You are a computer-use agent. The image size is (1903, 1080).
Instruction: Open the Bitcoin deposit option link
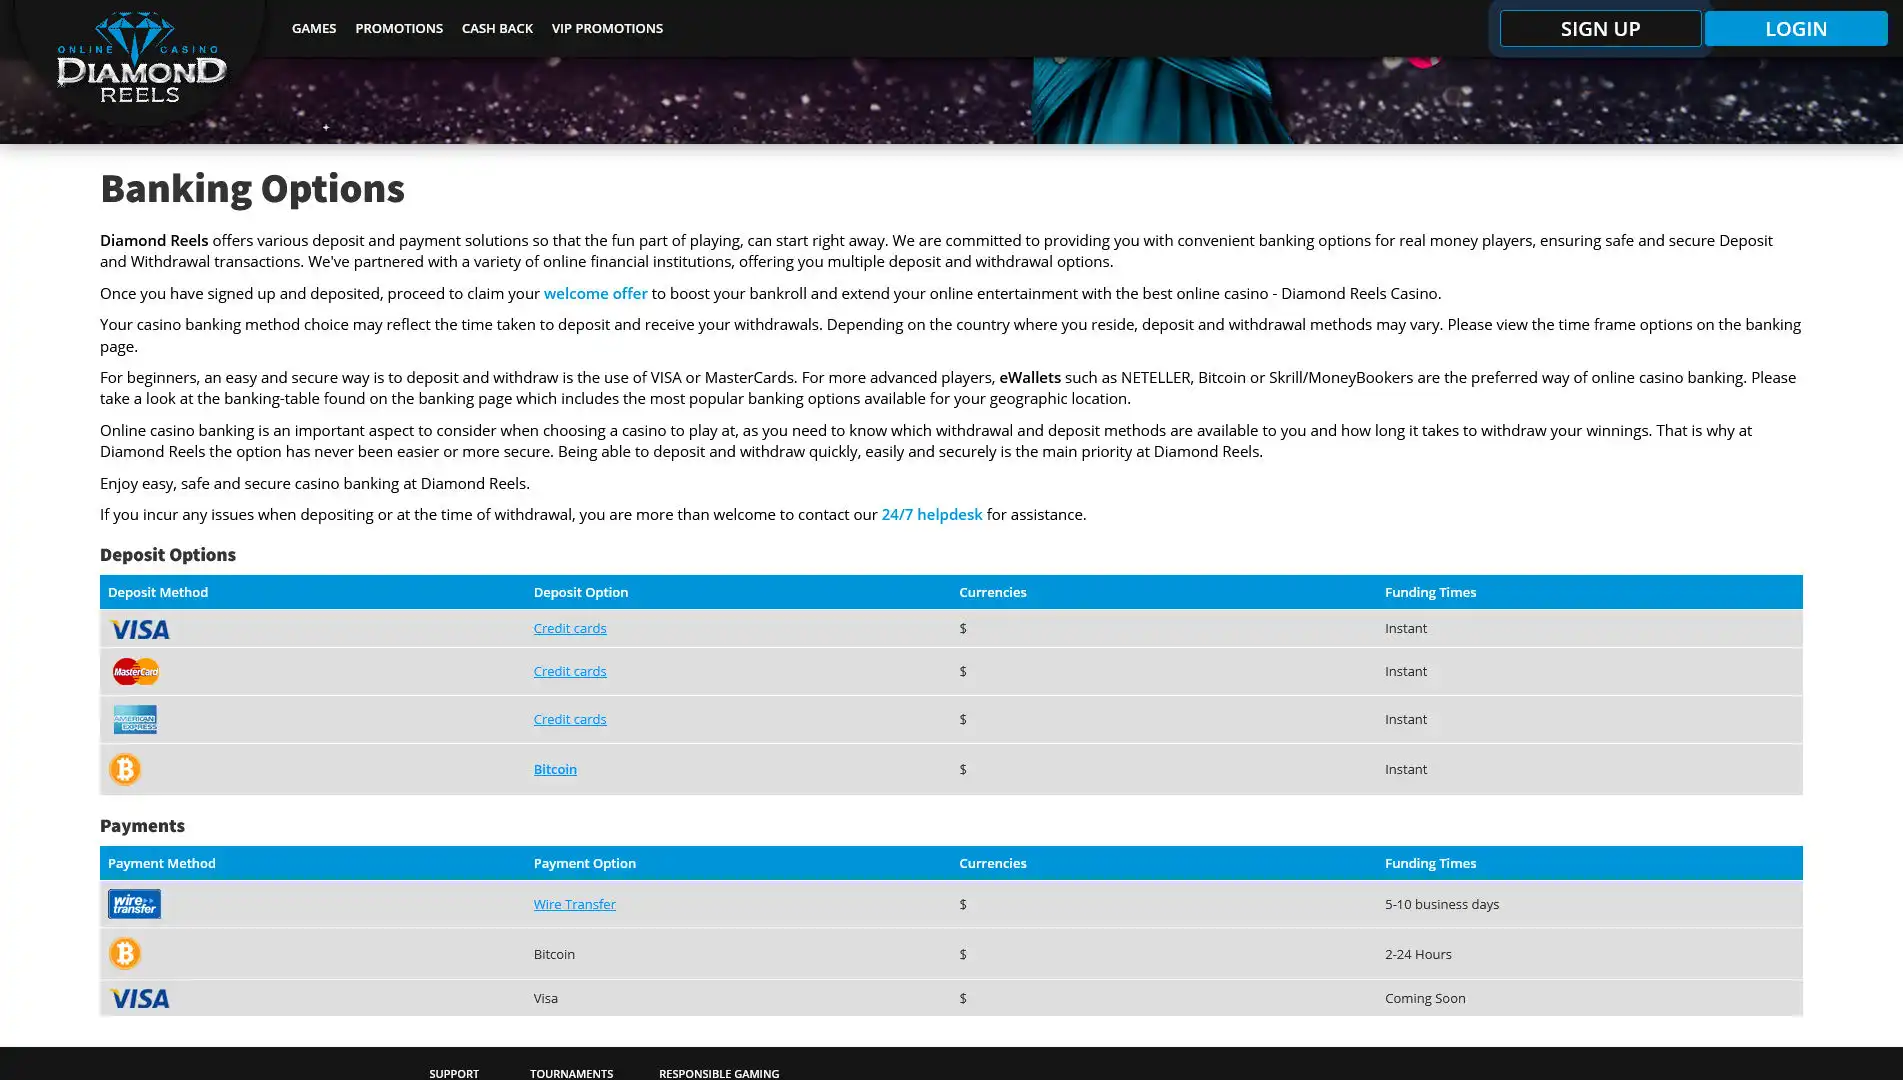click(555, 769)
